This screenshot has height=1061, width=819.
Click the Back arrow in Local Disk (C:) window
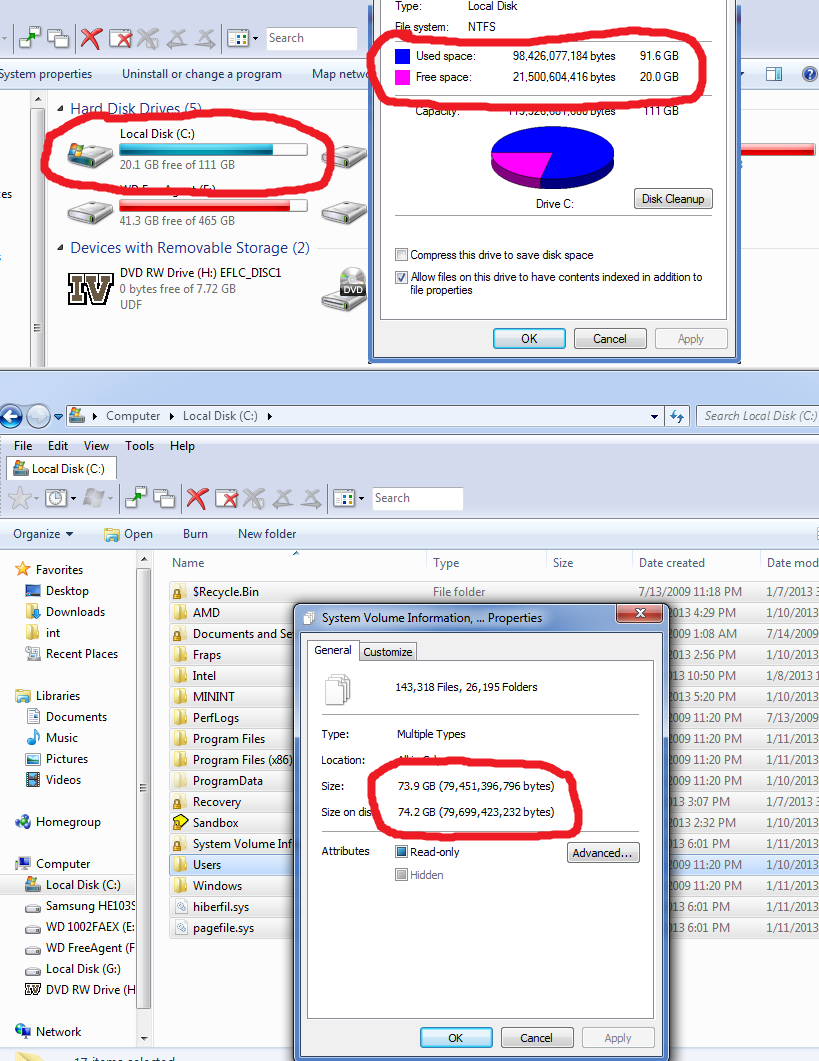pyautogui.click(x=11, y=416)
